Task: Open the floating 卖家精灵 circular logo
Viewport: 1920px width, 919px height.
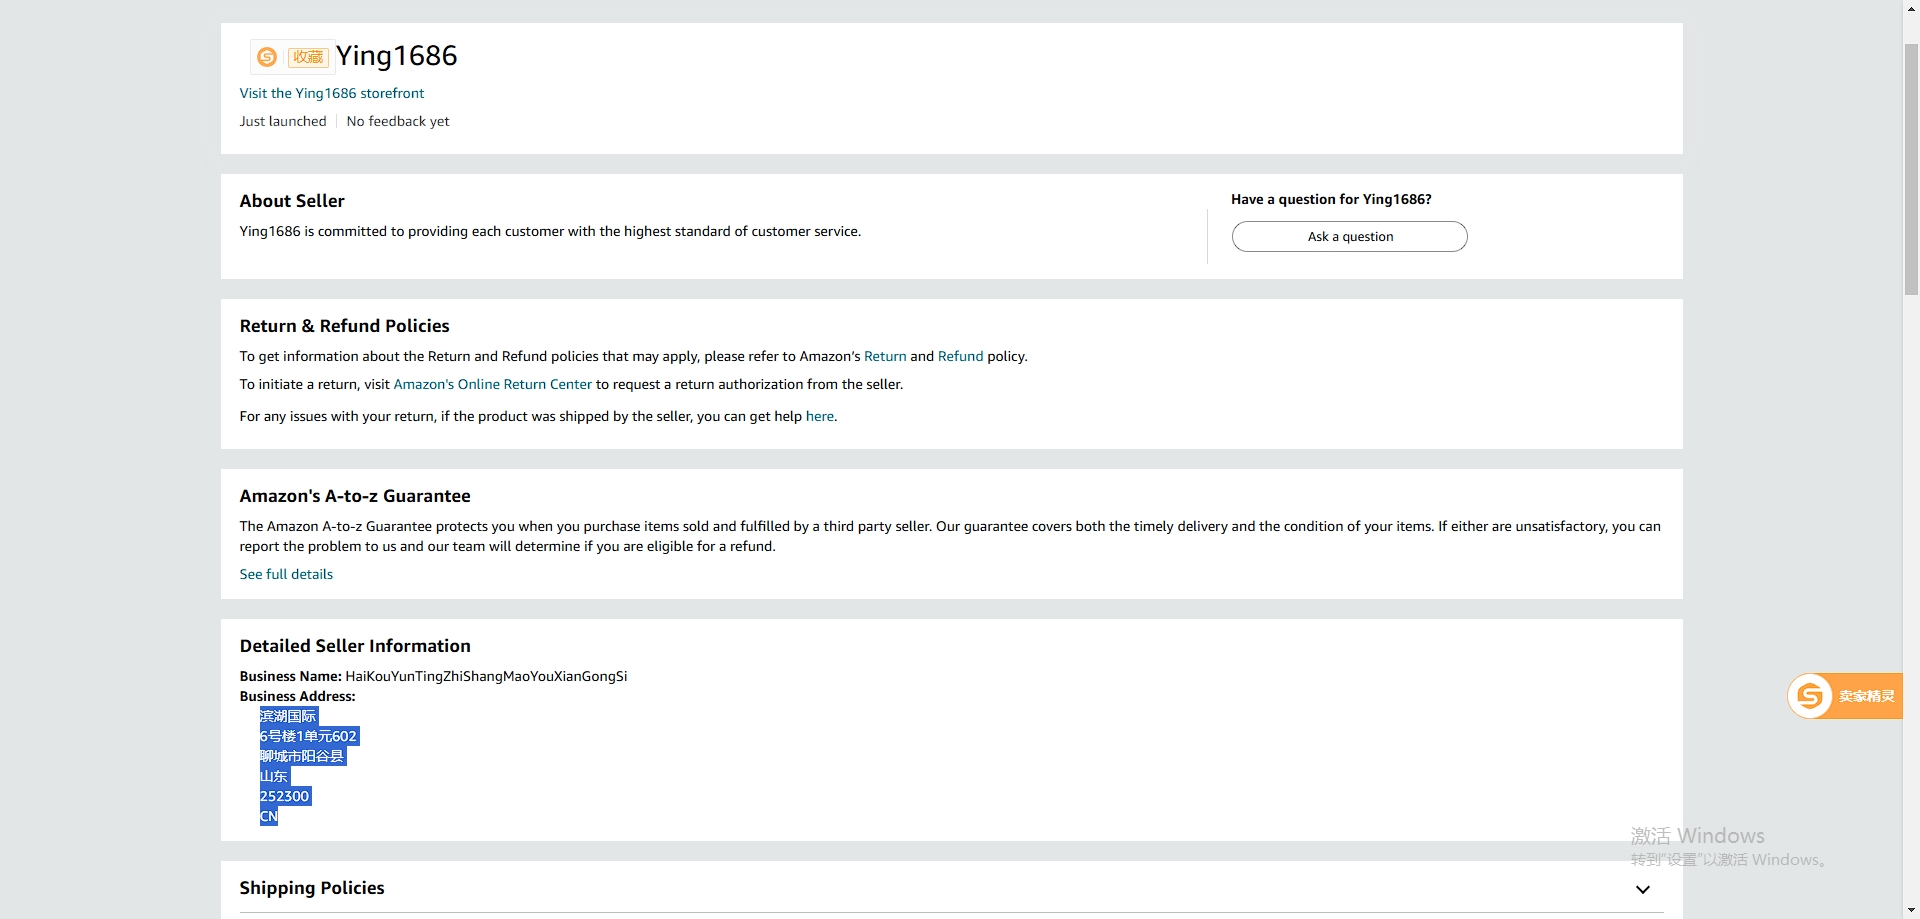Action: pyautogui.click(x=1810, y=696)
